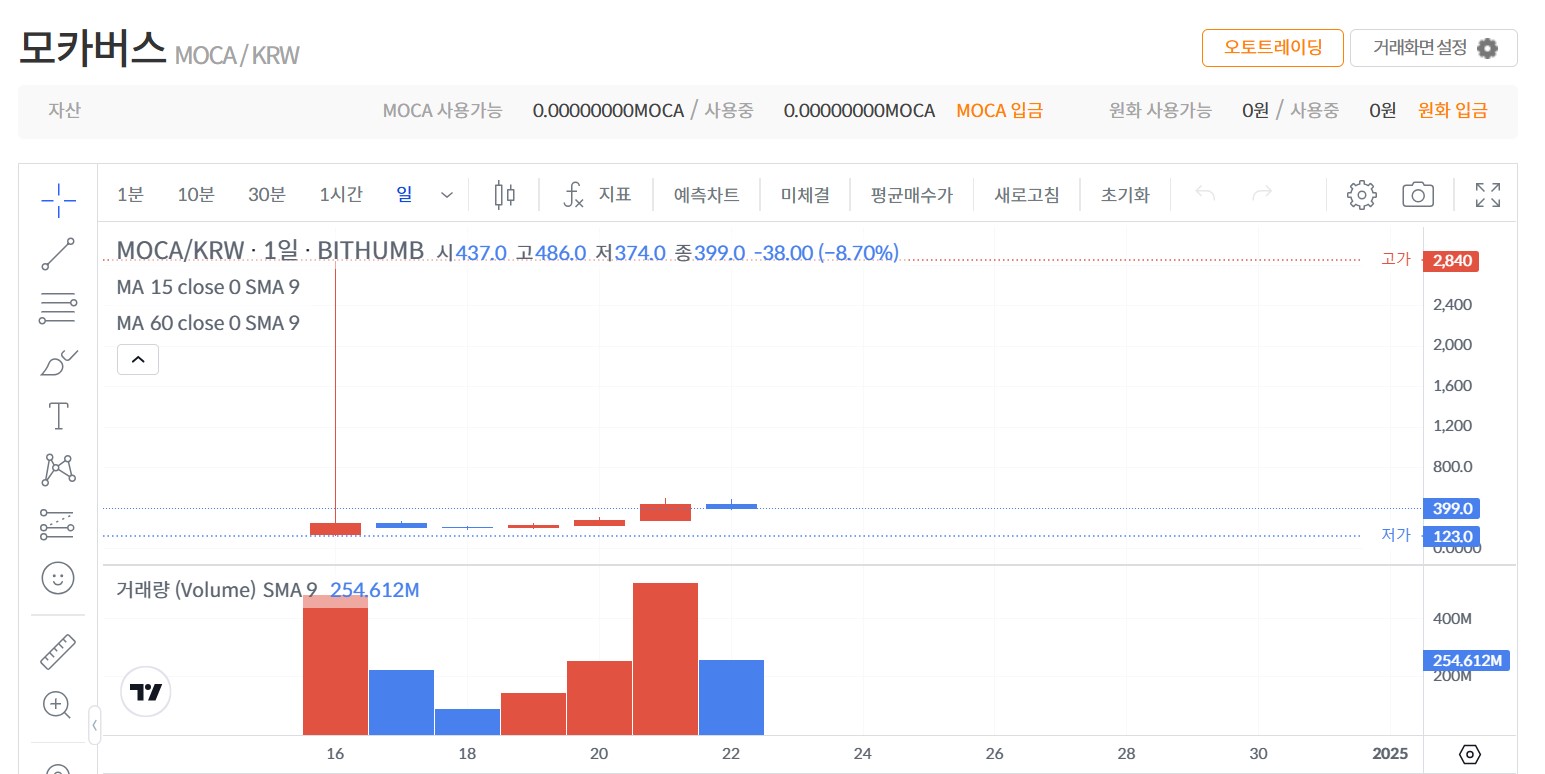
Task: Select the 30분 interval
Action: [267, 194]
